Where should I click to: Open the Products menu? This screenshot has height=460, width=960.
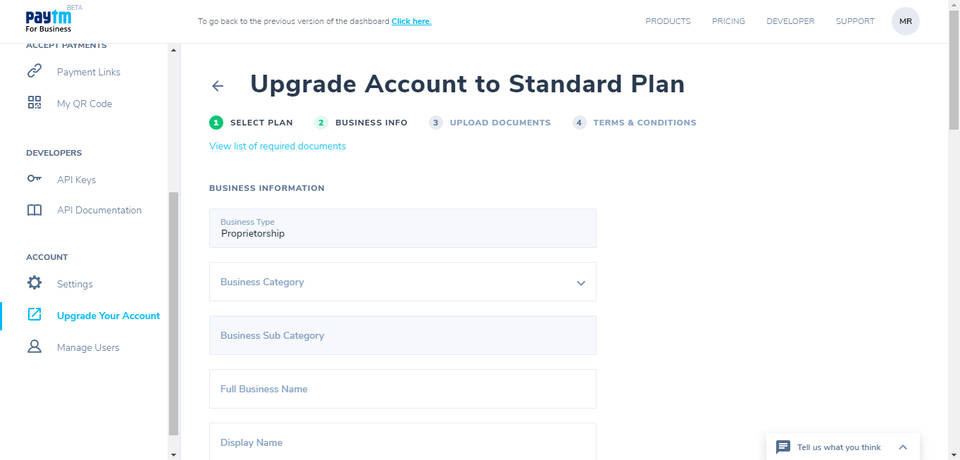tap(668, 21)
